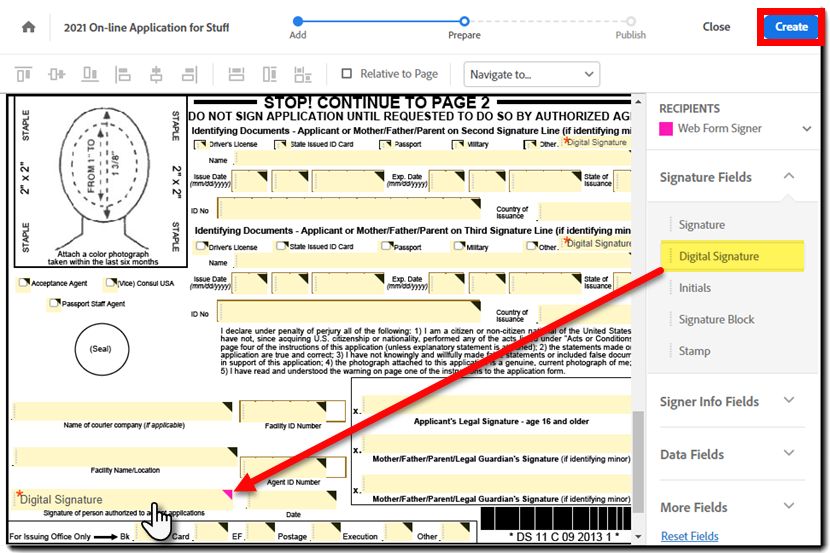The height and width of the screenshot is (553, 830).
Task: Select the Execution field in Issuing Office row
Action: click(x=398, y=532)
